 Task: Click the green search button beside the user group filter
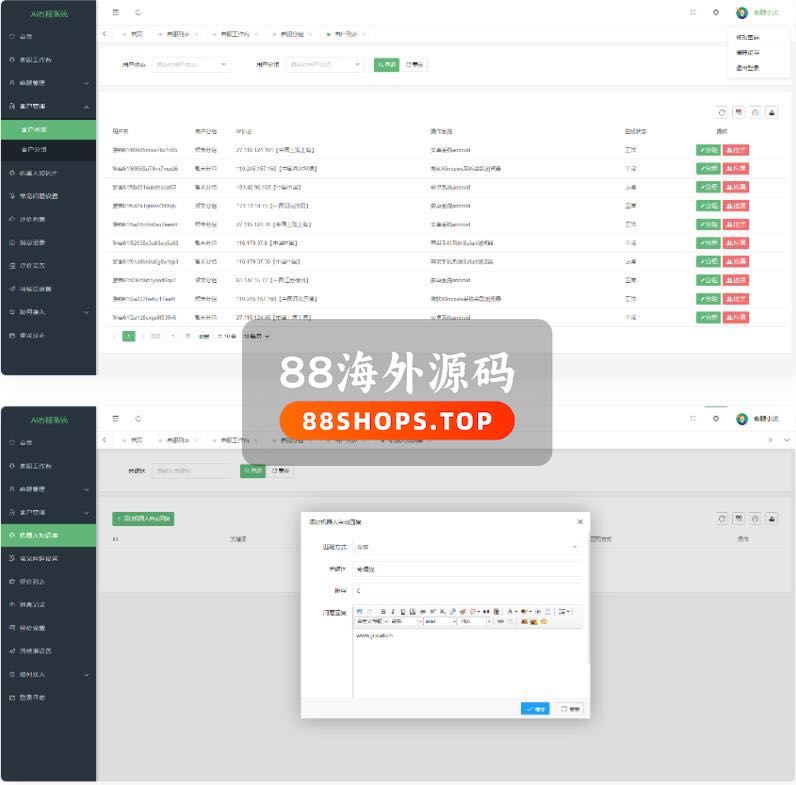click(x=386, y=64)
